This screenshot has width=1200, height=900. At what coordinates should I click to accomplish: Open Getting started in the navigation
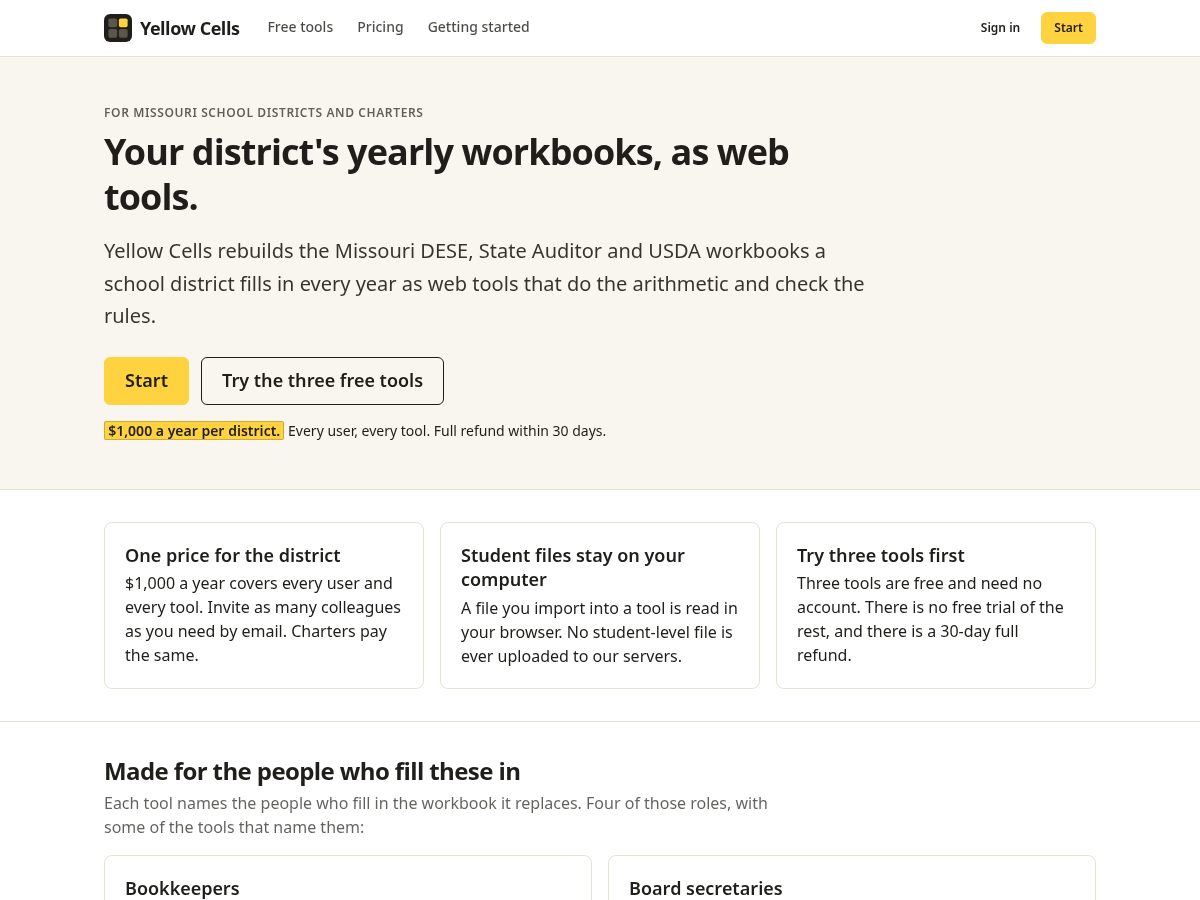click(478, 27)
